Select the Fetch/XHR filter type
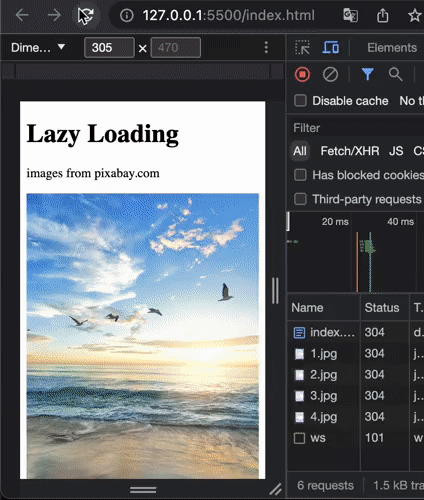424x500 pixels. tap(350, 151)
